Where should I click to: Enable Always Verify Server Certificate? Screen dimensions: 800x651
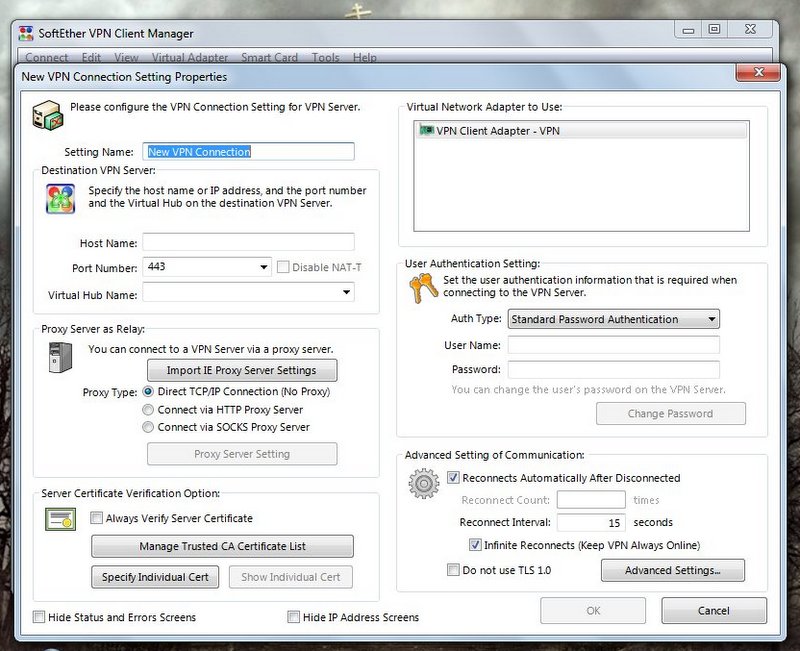[x=96, y=518]
